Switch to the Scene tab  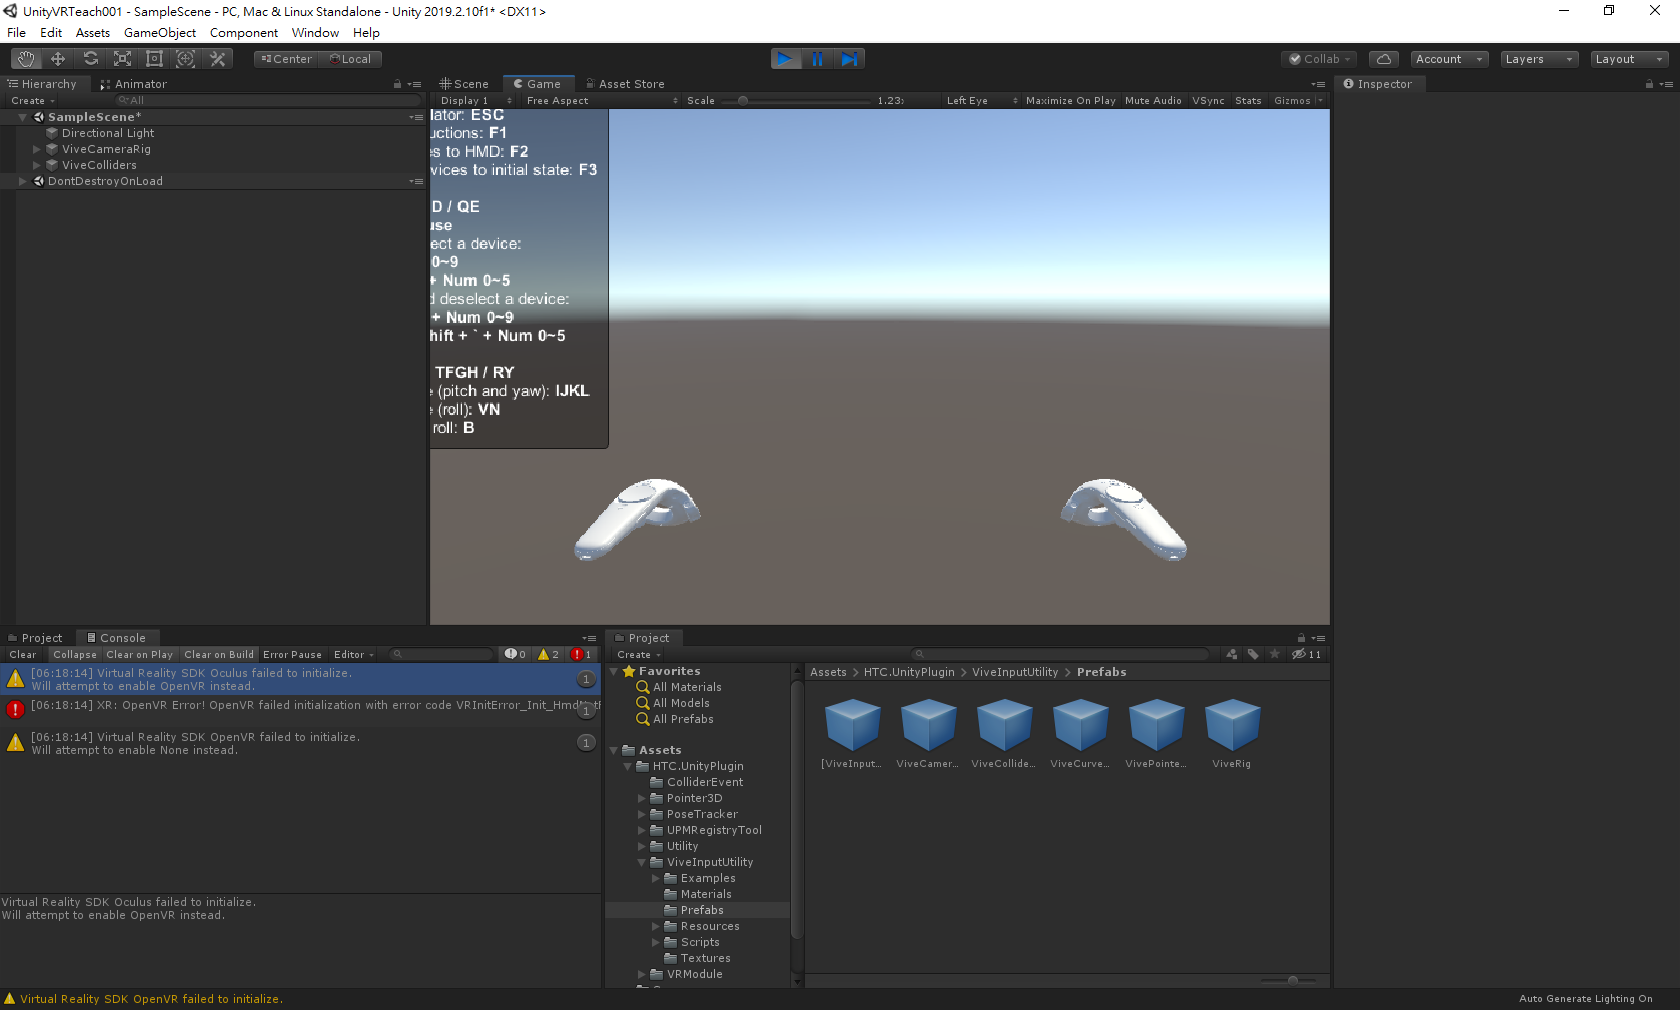tap(465, 84)
